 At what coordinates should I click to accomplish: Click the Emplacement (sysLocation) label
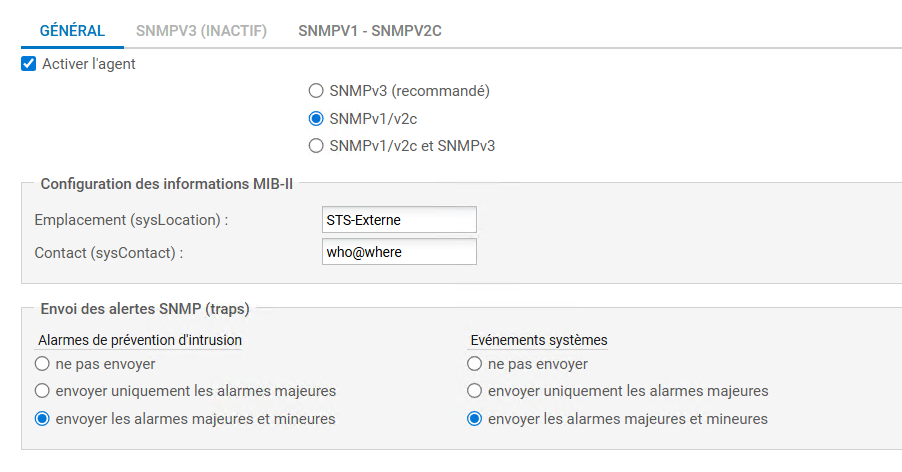131,220
